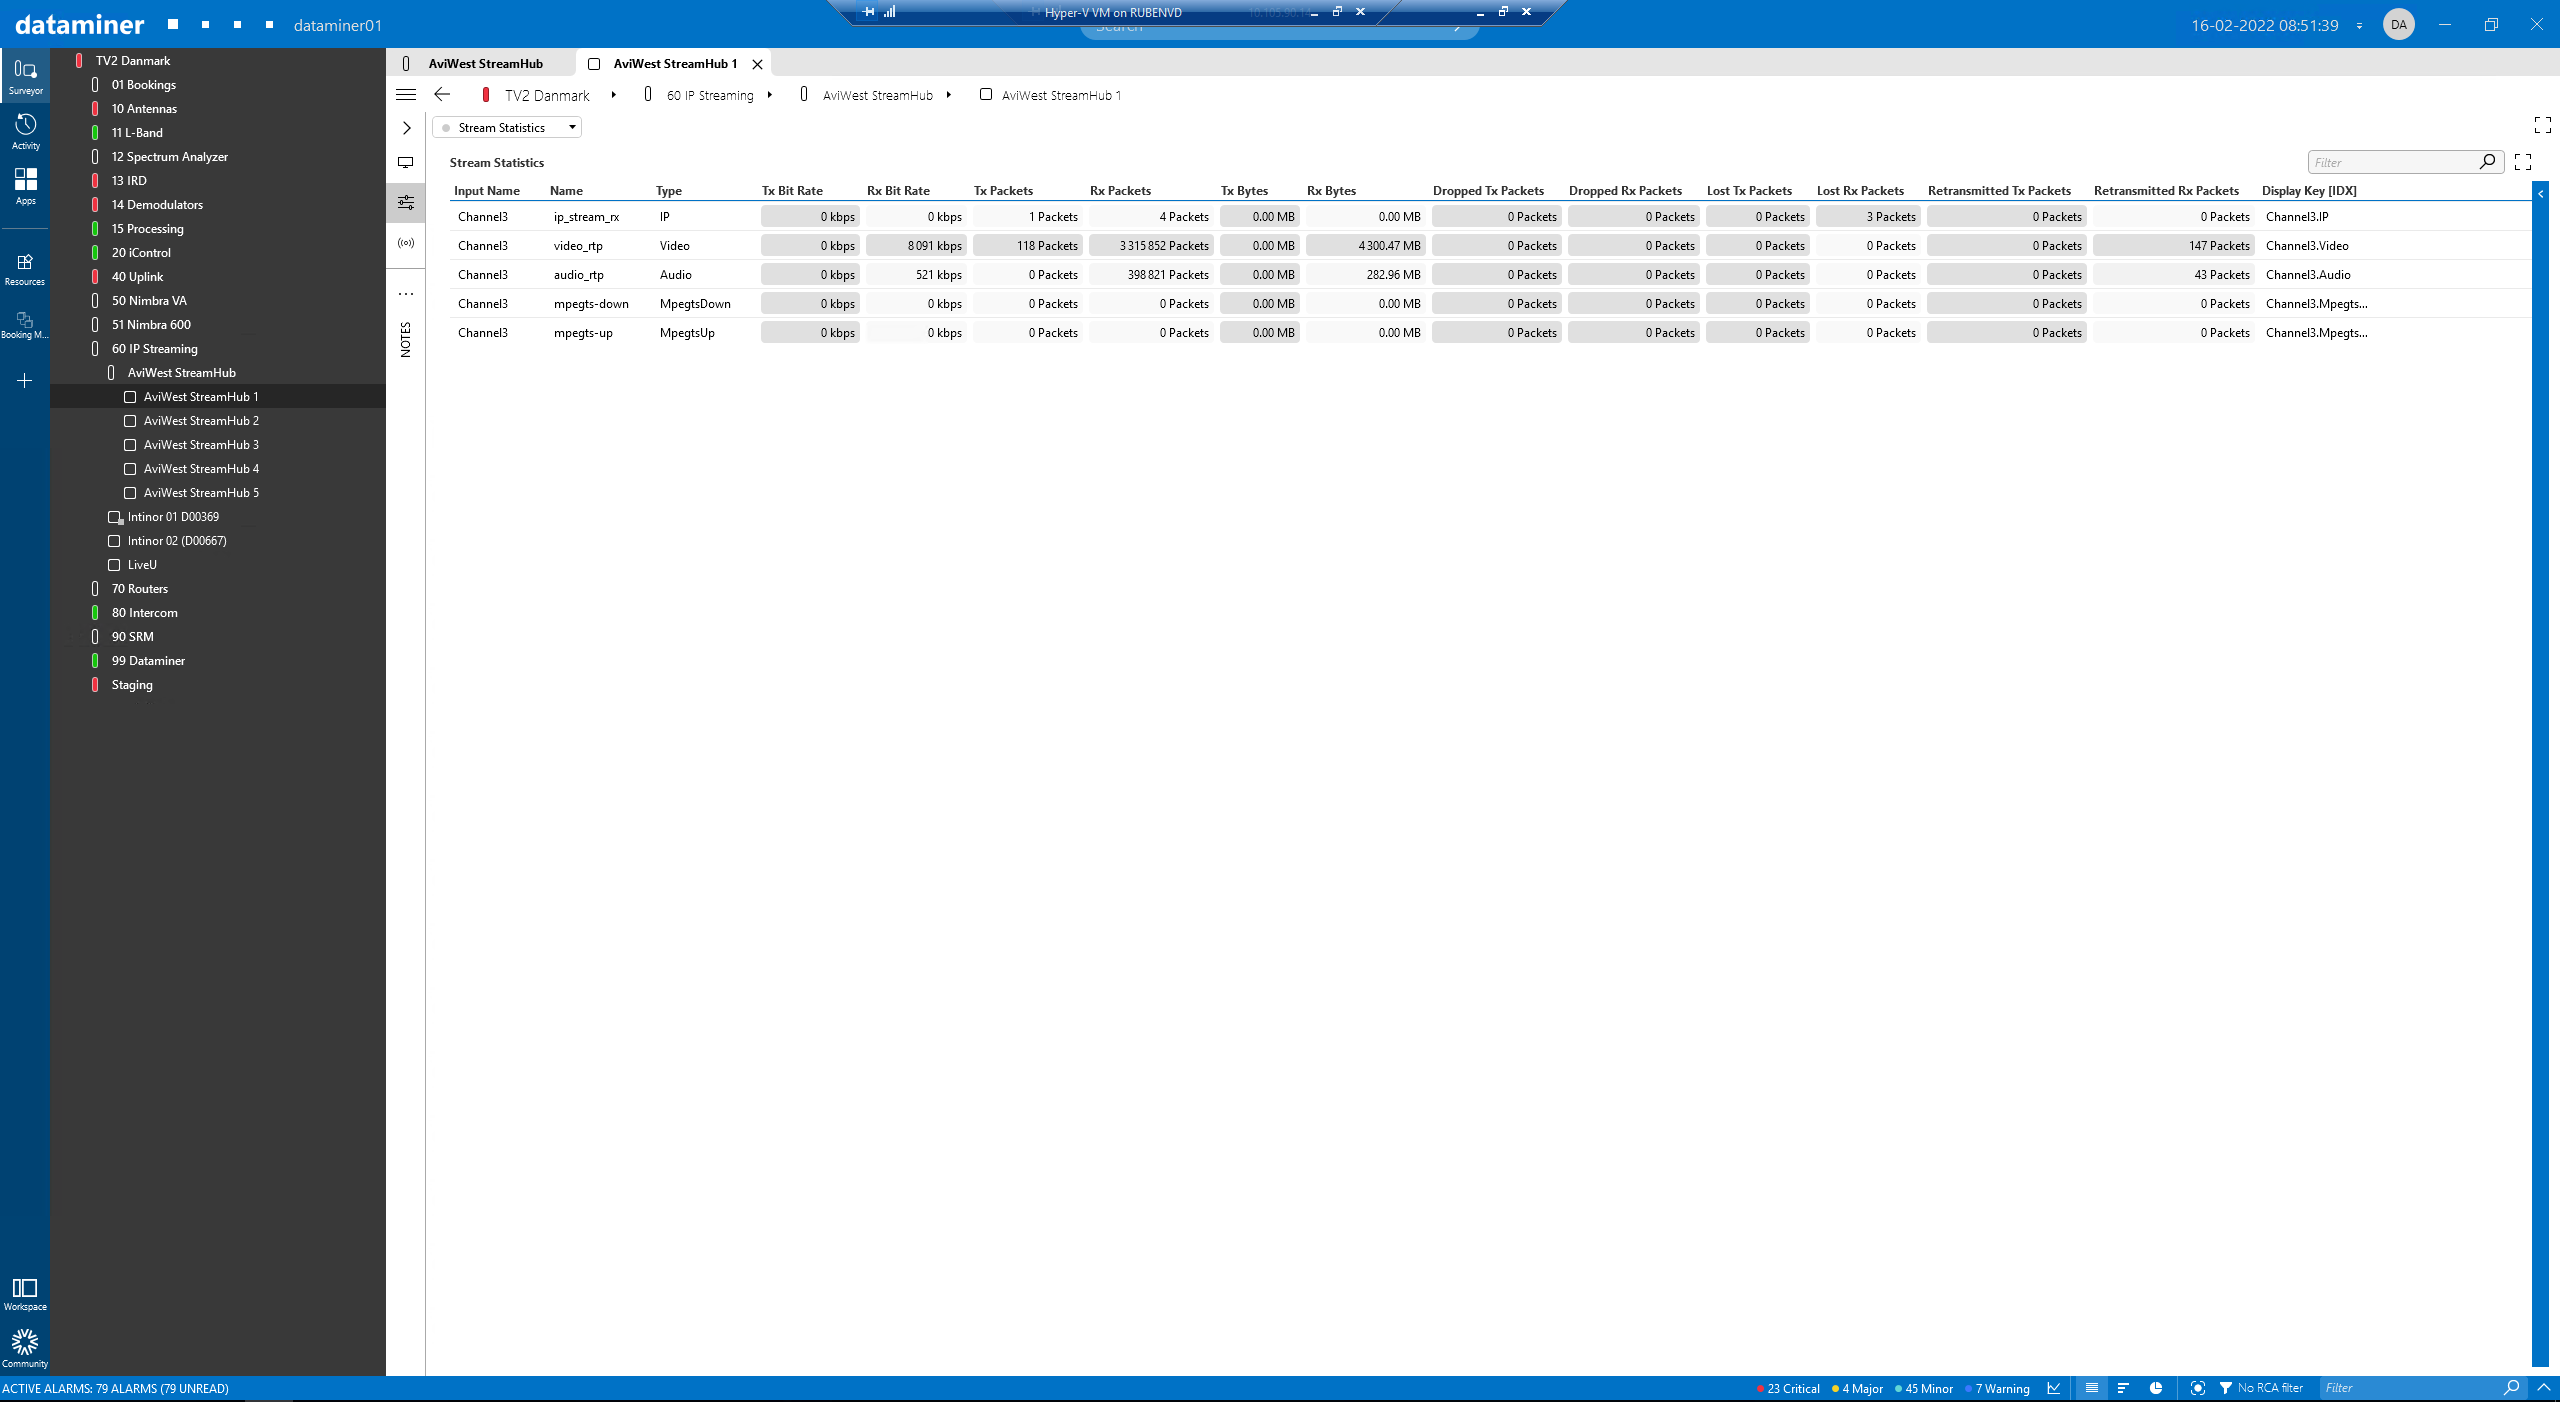The width and height of the screenshot is (2560, 1402).
Task: Open the Surveyor sidebar module
Action: pyautogui.click(x=25, y=76)
